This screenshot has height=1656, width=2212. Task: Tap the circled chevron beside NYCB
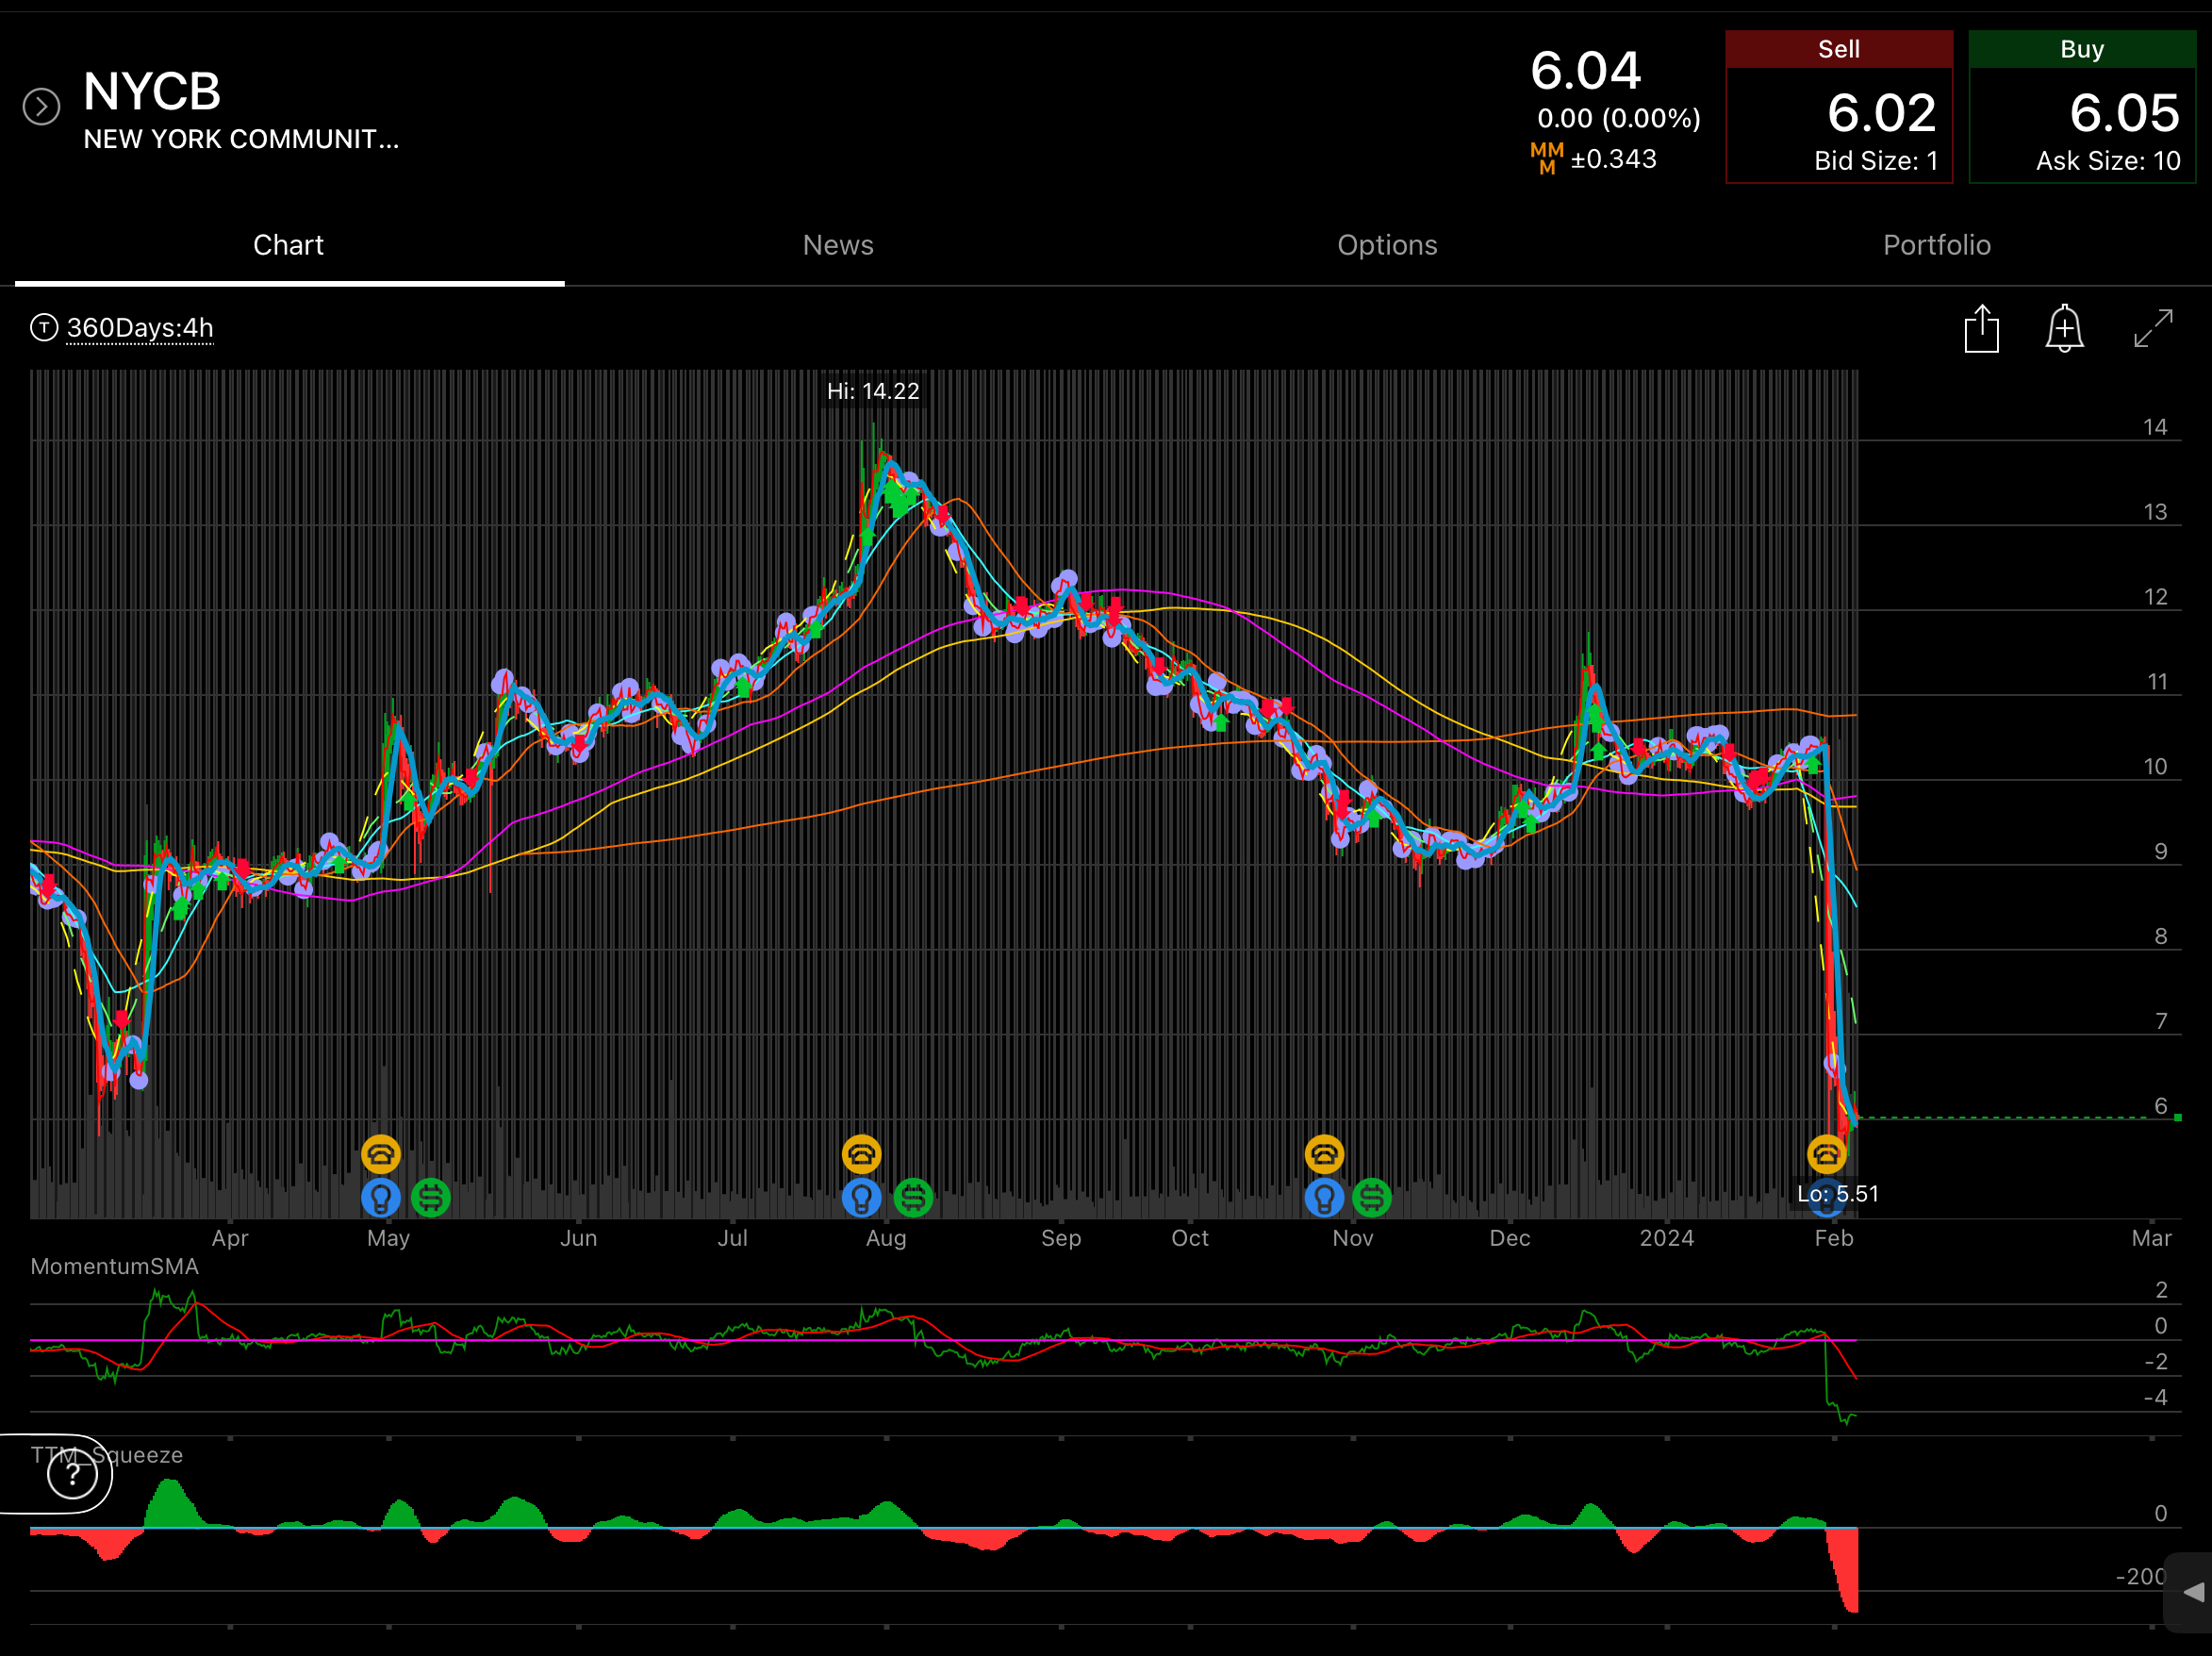[x=42, y=106]
